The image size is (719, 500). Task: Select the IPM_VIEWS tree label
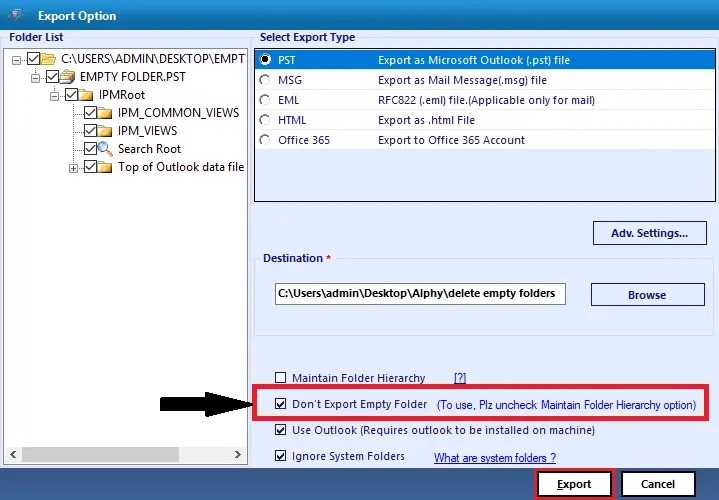pos(147,131)
